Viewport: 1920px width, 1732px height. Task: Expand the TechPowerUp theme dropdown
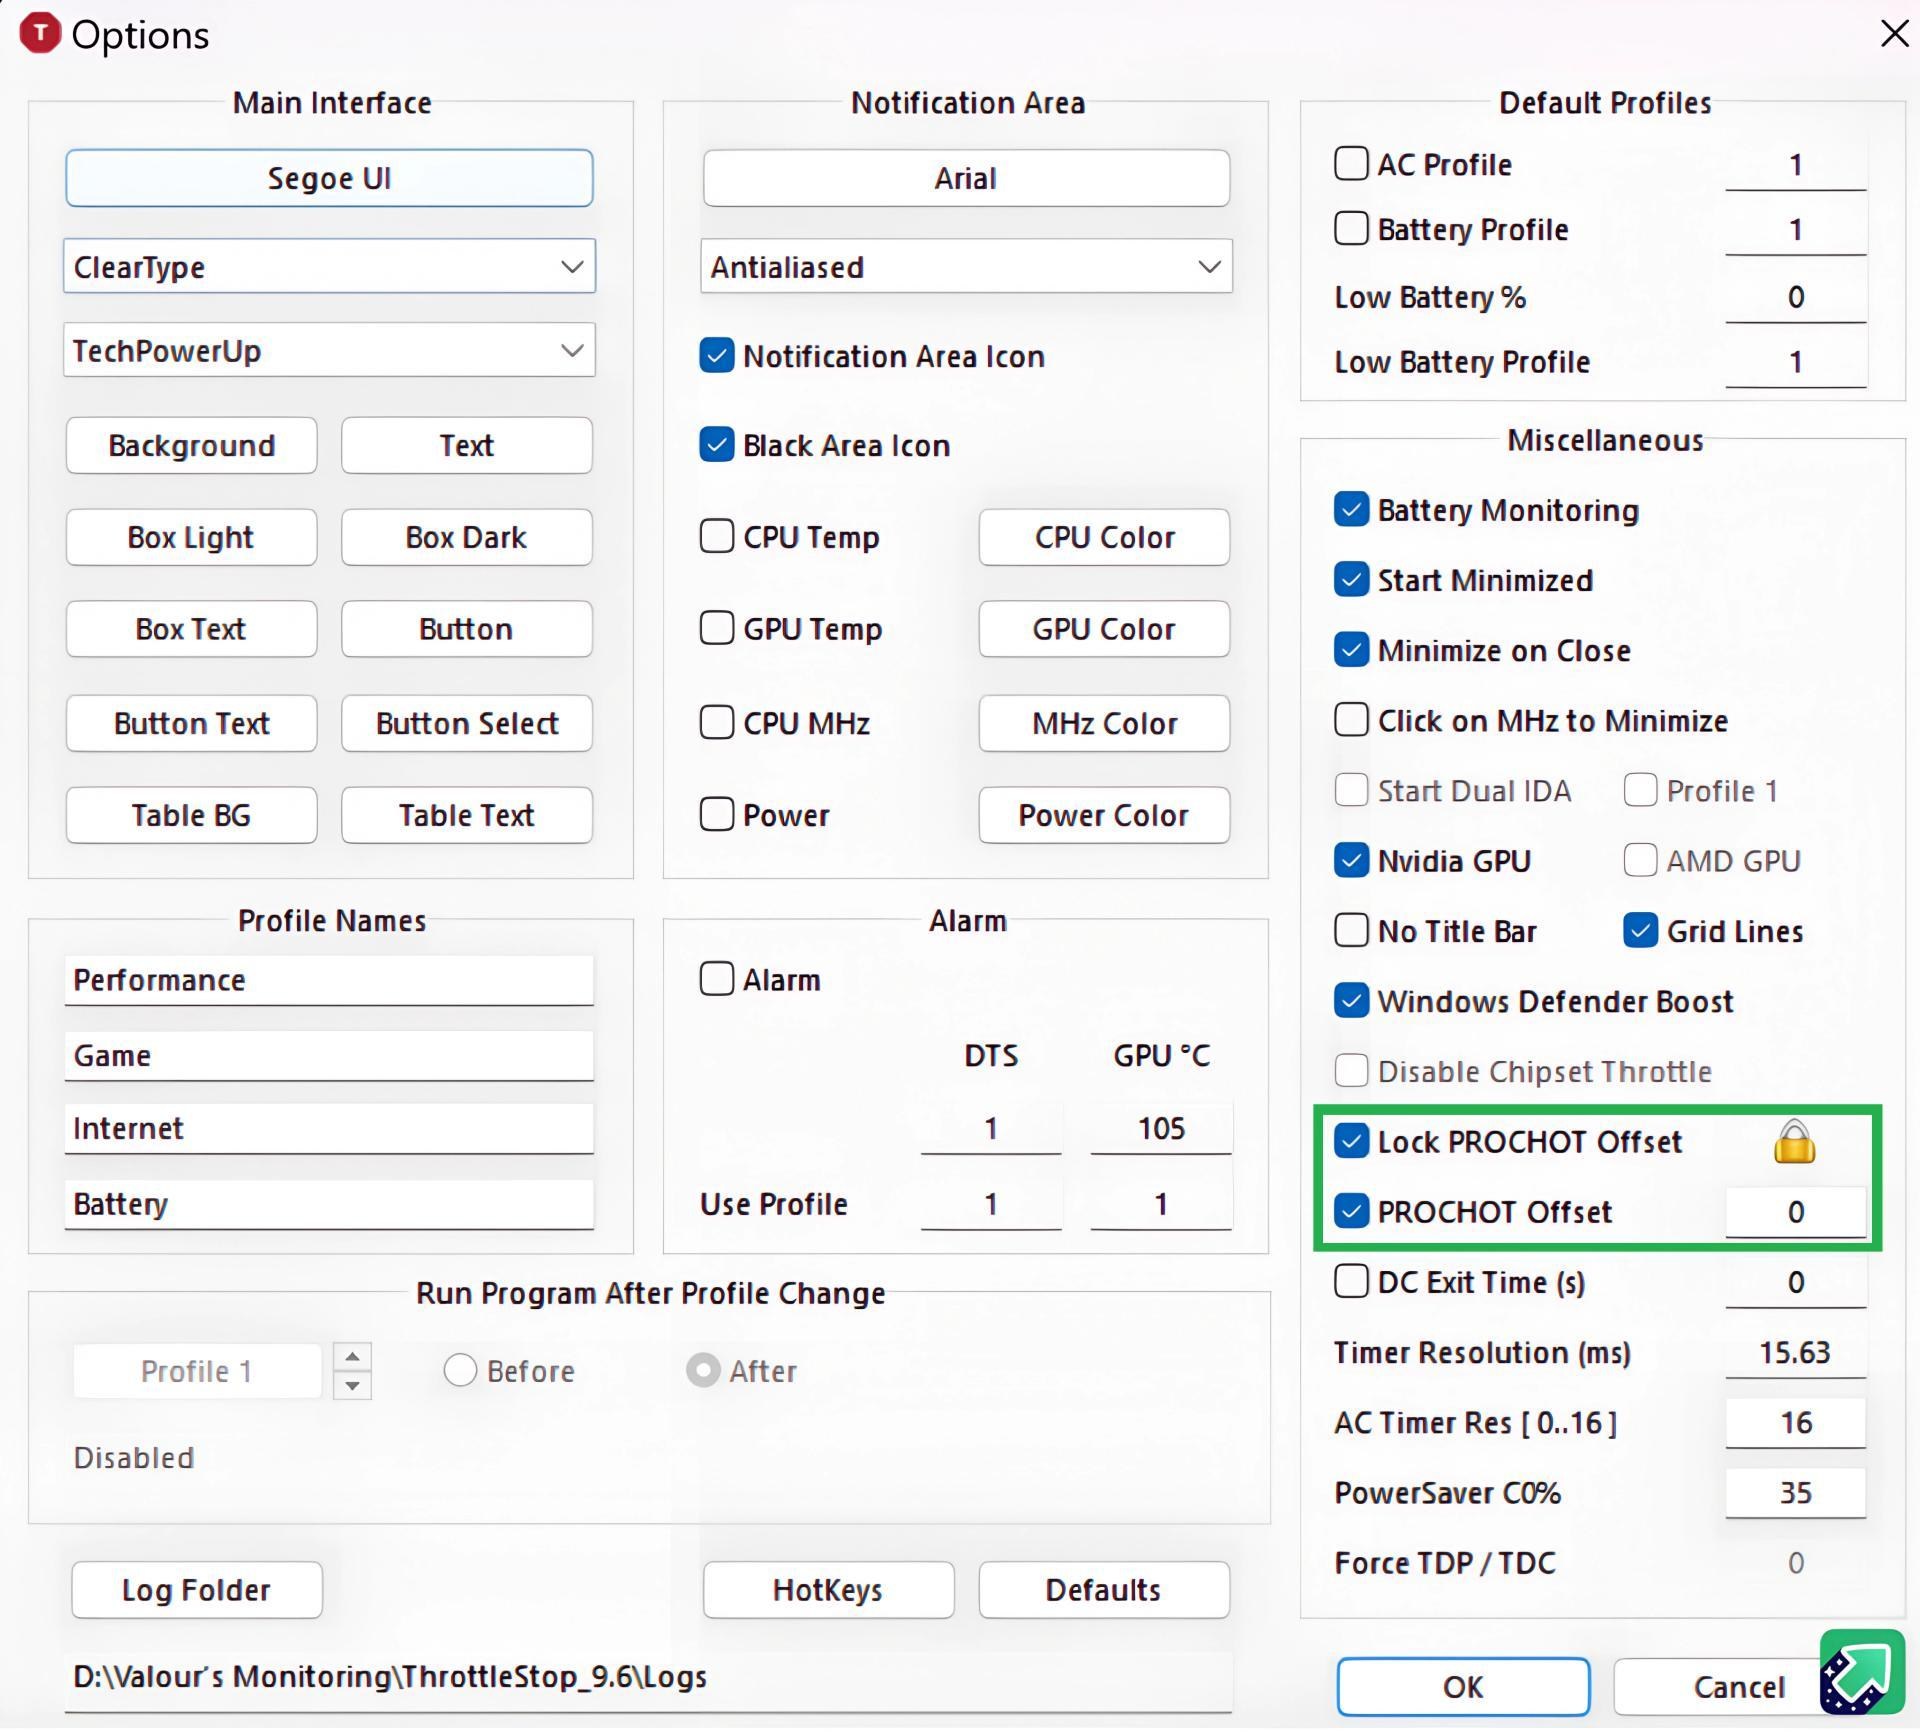pos(329,351)
